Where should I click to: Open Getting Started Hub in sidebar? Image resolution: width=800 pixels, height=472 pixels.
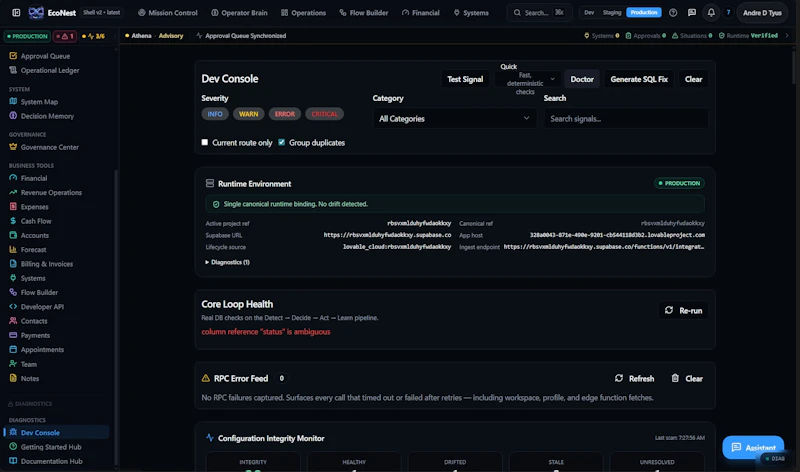tap(45, 447)
